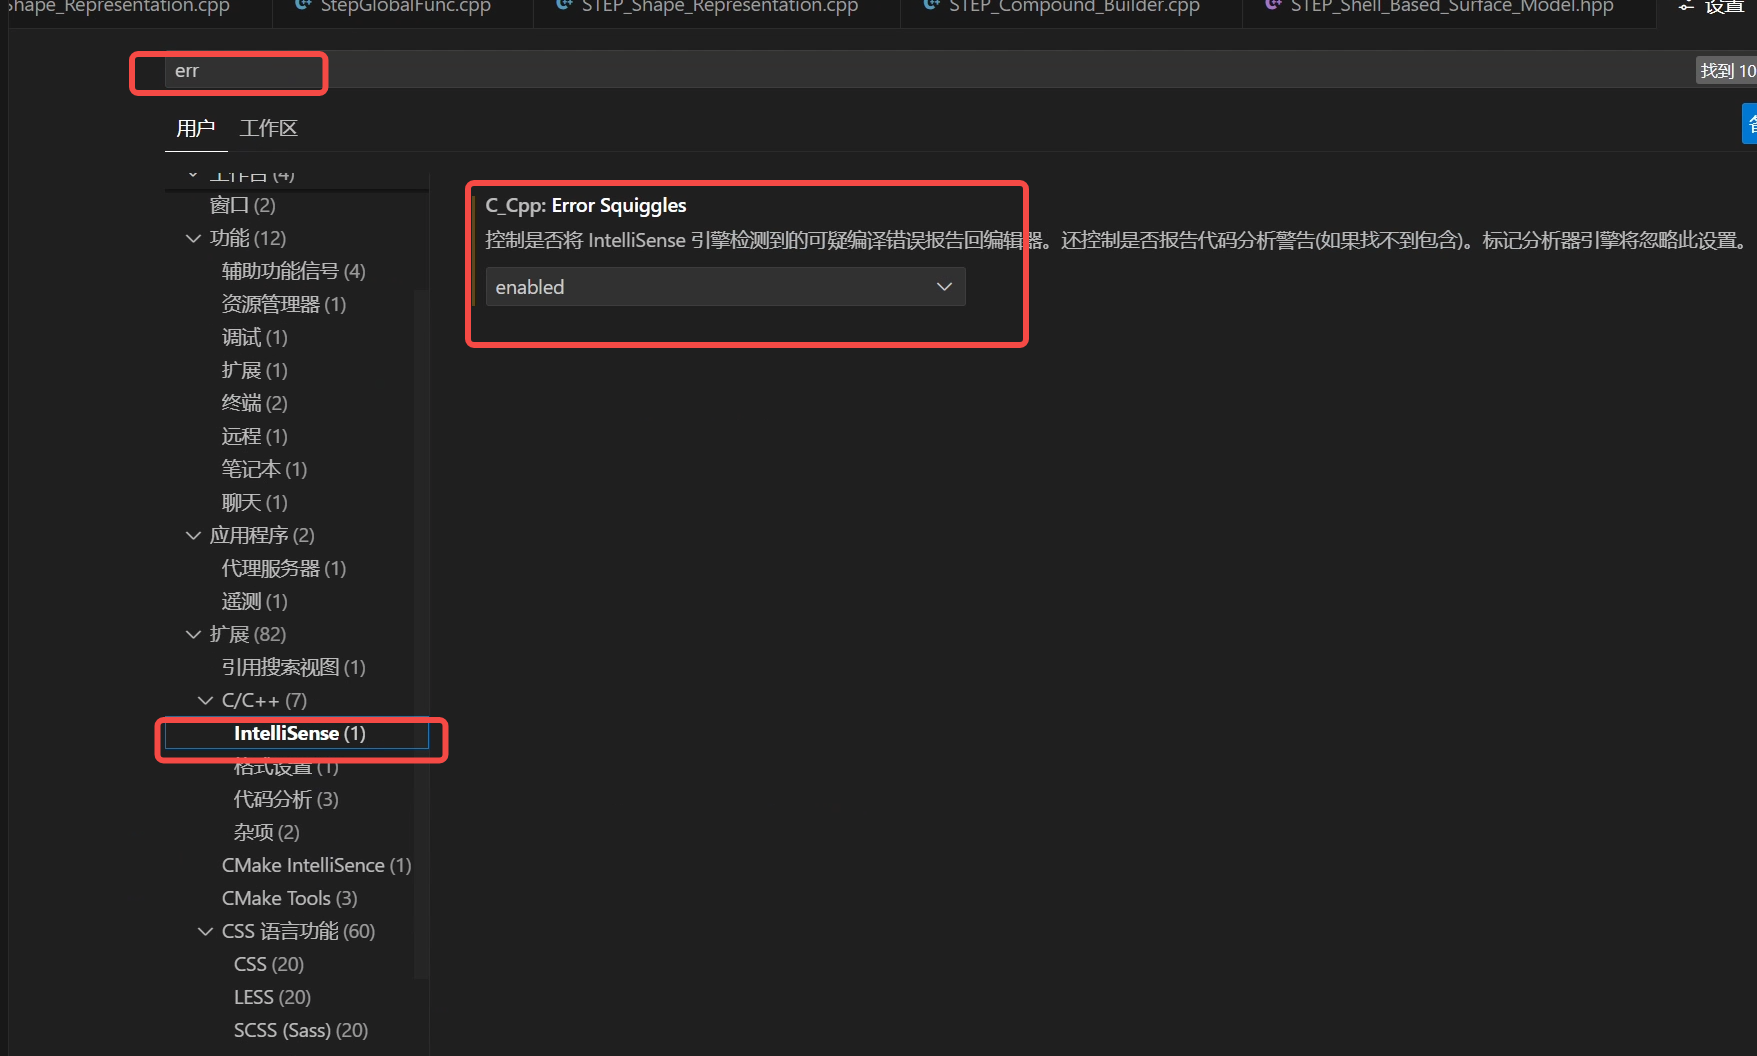Select SCSS (Sass) (20) category
The width and height of the screenshot is (1757, 1056).
[x=301, y=1030]
